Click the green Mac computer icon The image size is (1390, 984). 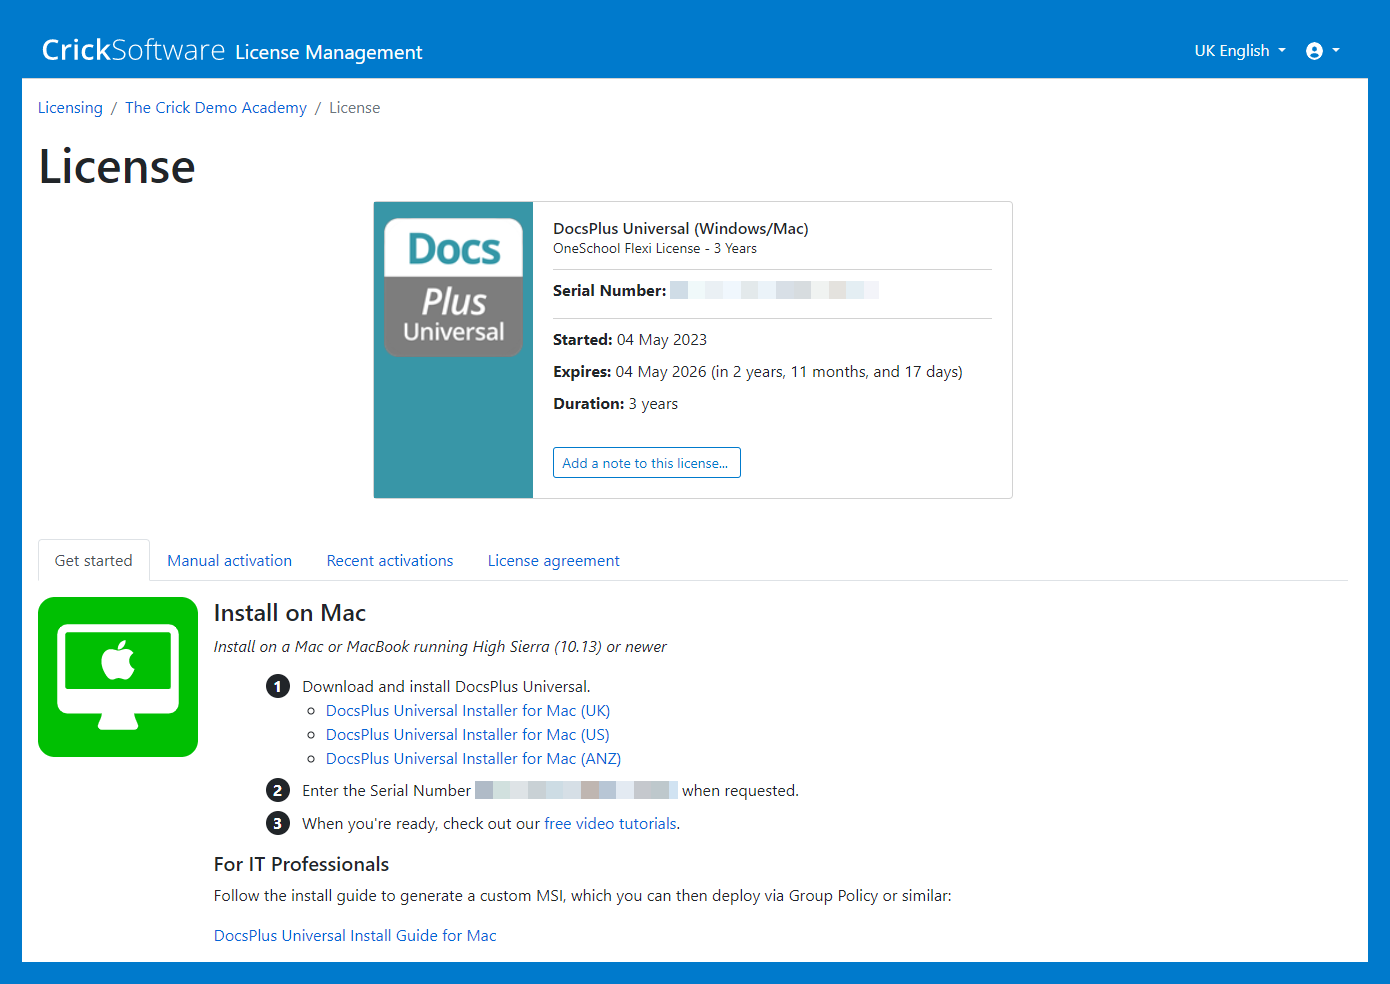click(x=118, y=677)
